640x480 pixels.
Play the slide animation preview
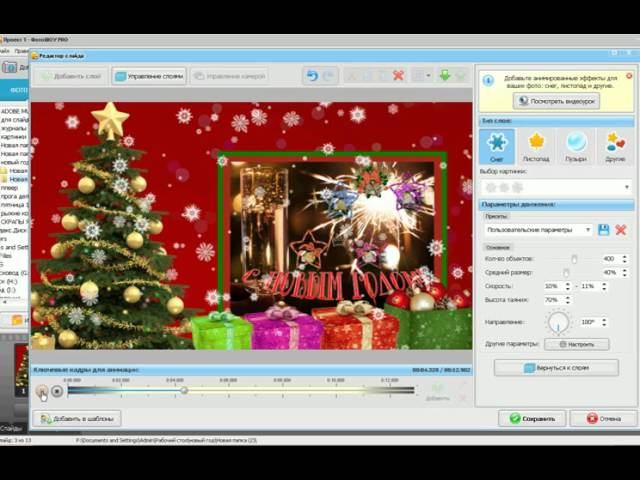pyautogui.click(x=42, y=391)
